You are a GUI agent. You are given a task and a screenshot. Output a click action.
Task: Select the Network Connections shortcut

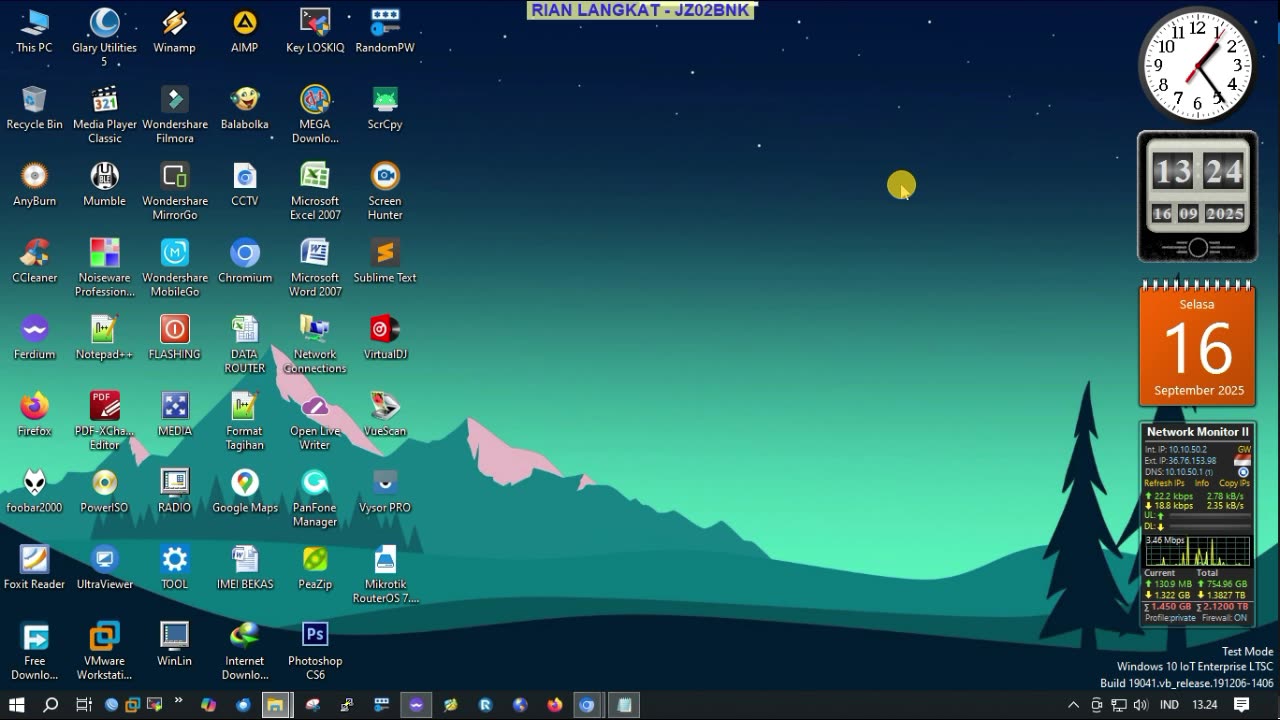315,345
